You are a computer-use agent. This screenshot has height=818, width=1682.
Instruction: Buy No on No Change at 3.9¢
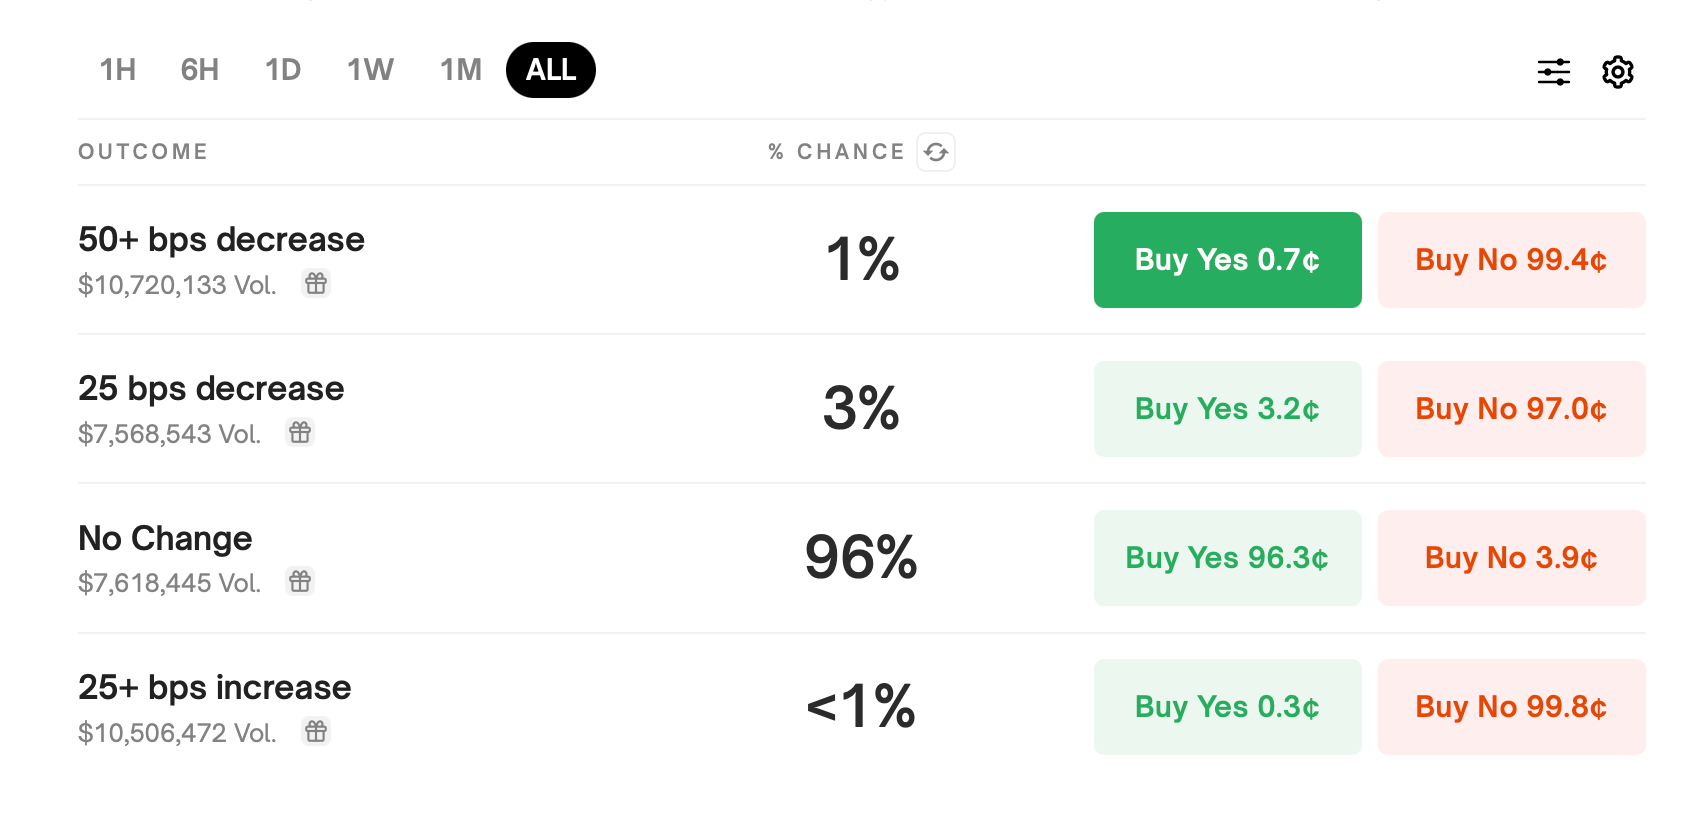point(1511,558)
